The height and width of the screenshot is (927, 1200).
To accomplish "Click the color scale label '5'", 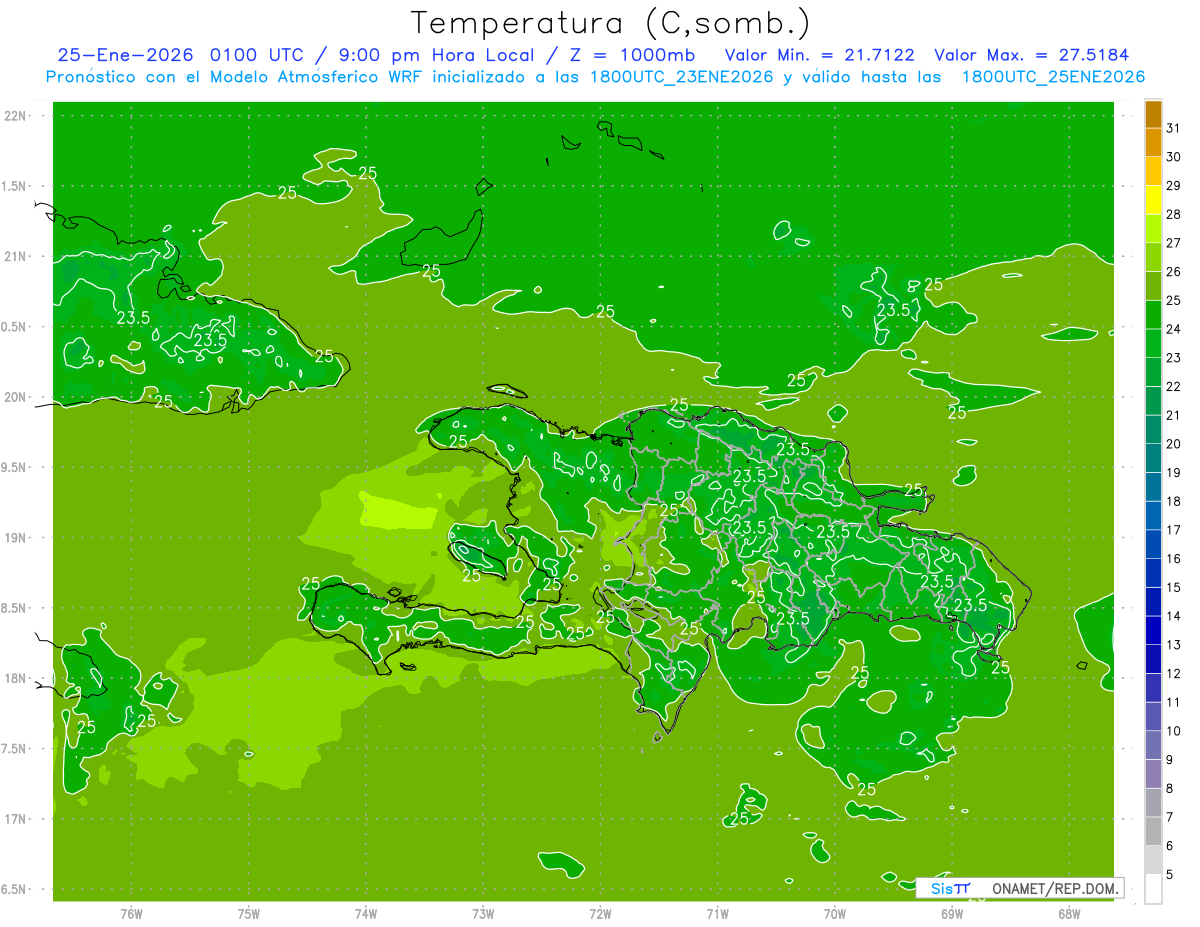I will (1170, 874).
